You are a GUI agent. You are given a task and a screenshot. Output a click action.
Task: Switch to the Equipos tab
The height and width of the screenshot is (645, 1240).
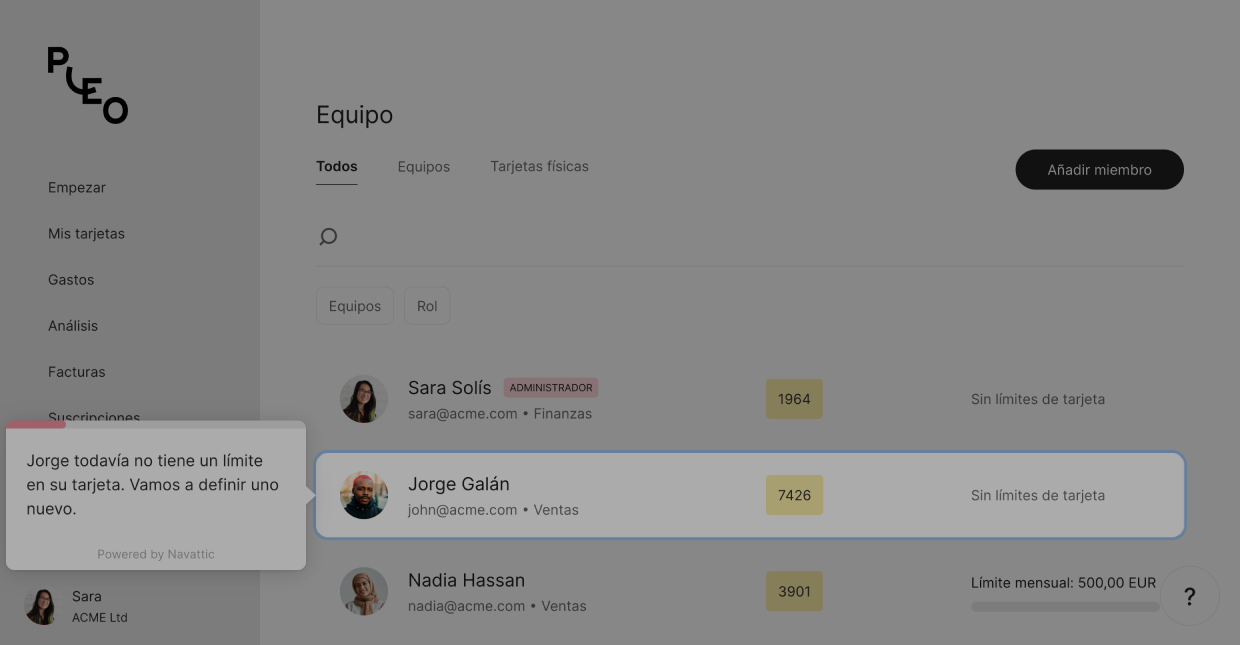tap(424, 167)
